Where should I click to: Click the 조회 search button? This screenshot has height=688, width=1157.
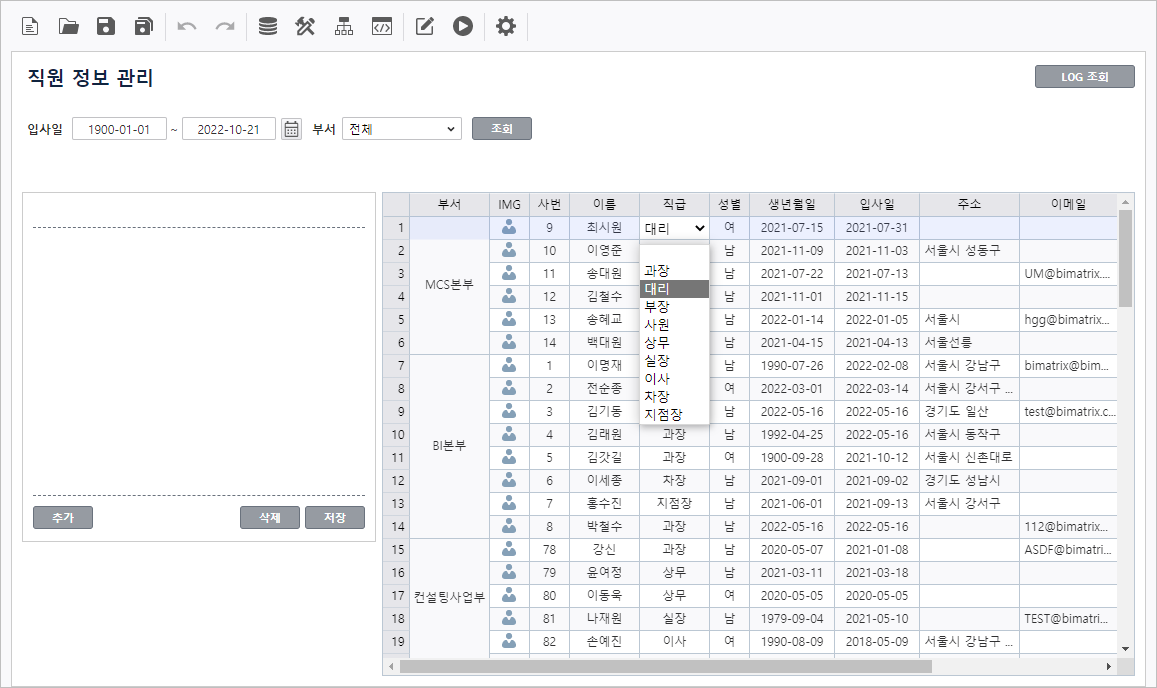pyautogui.click(x=502, y=129)
